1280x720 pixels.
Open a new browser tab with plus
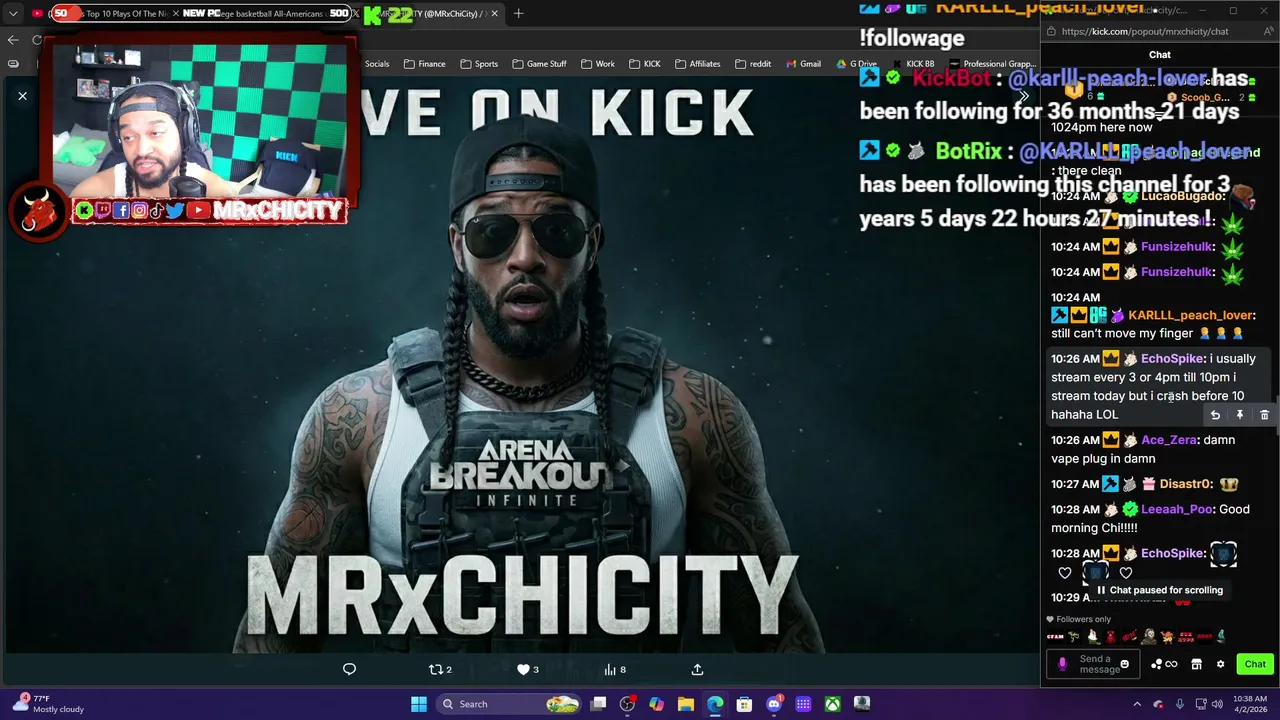coord(518,13)
